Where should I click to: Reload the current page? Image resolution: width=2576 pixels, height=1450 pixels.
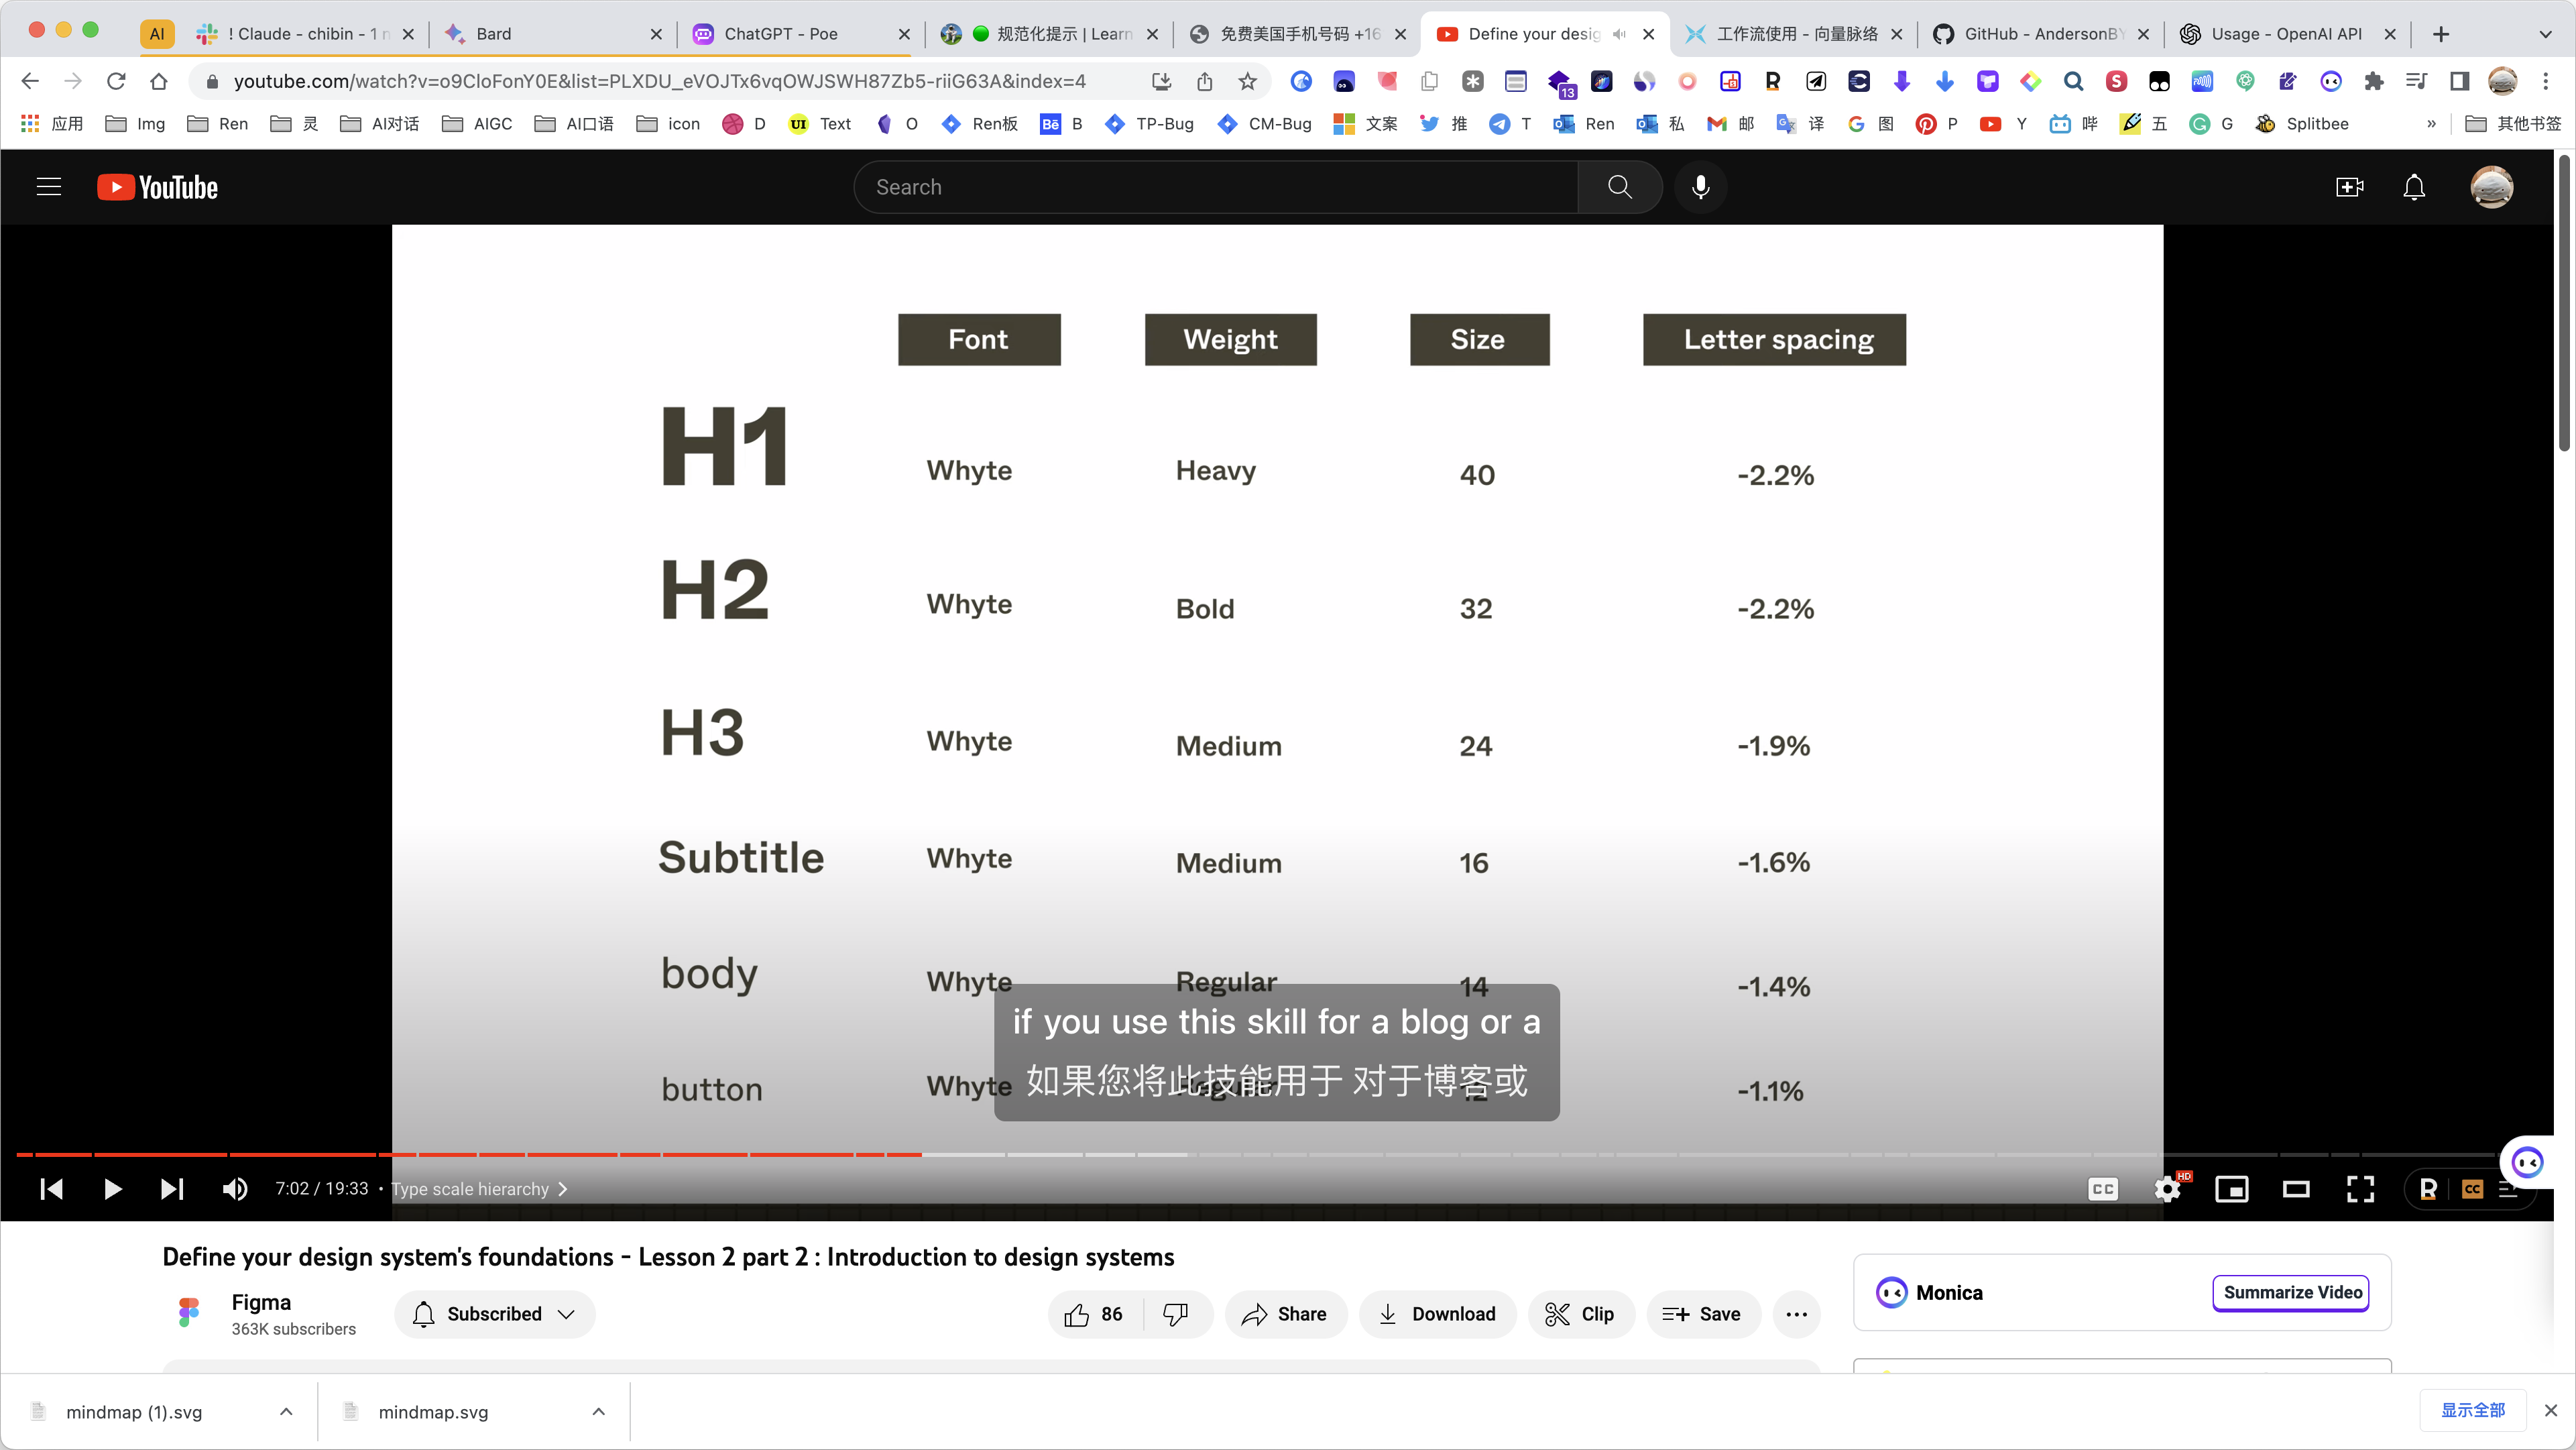tap(116, 81)
